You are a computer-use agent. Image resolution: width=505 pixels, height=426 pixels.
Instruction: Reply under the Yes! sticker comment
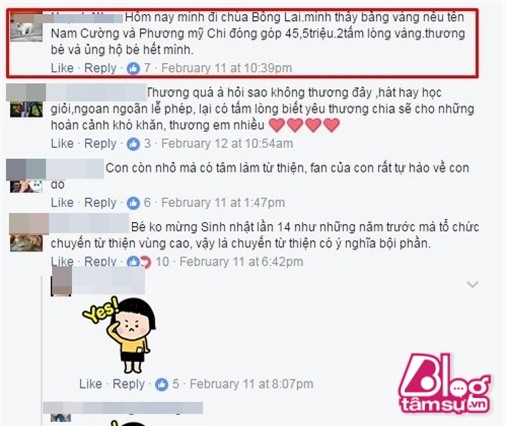pos(128,384)
